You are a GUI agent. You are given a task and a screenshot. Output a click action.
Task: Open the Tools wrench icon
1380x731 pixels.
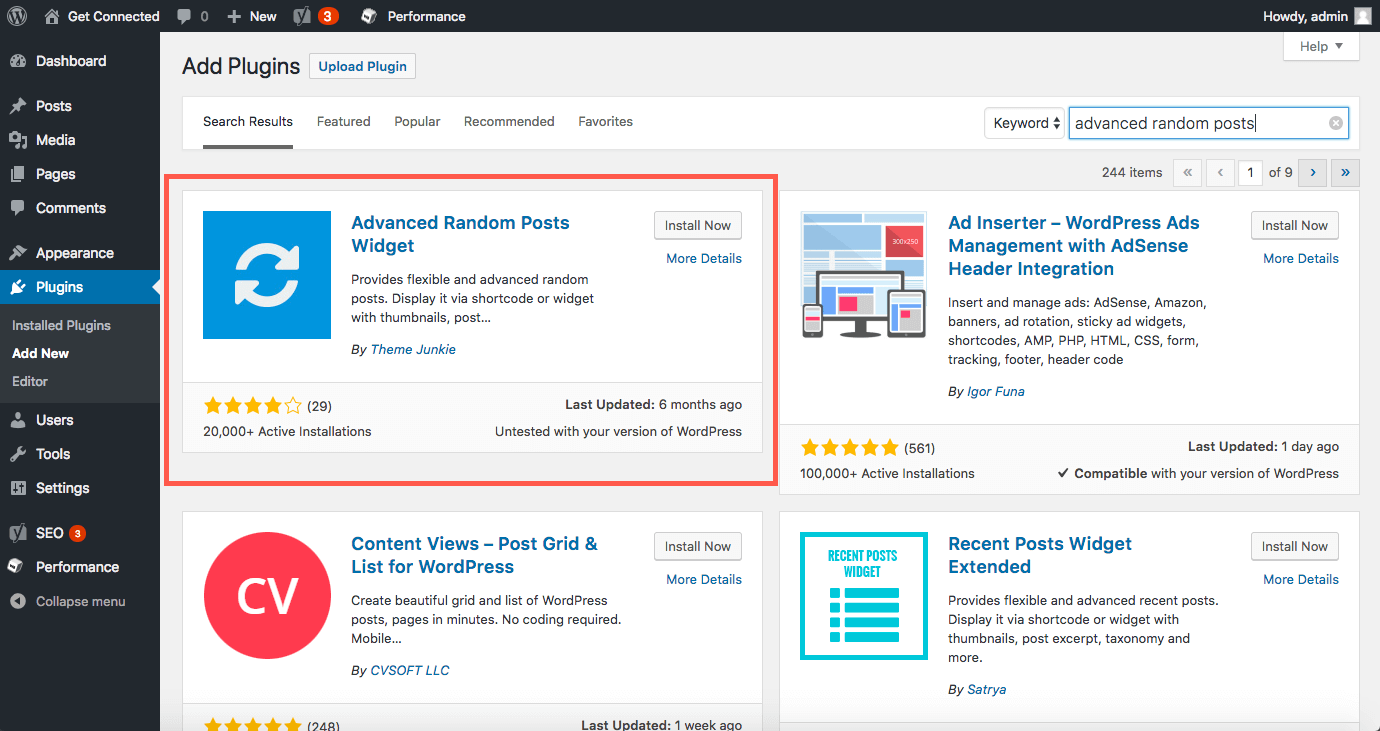(x=18, y=454)
